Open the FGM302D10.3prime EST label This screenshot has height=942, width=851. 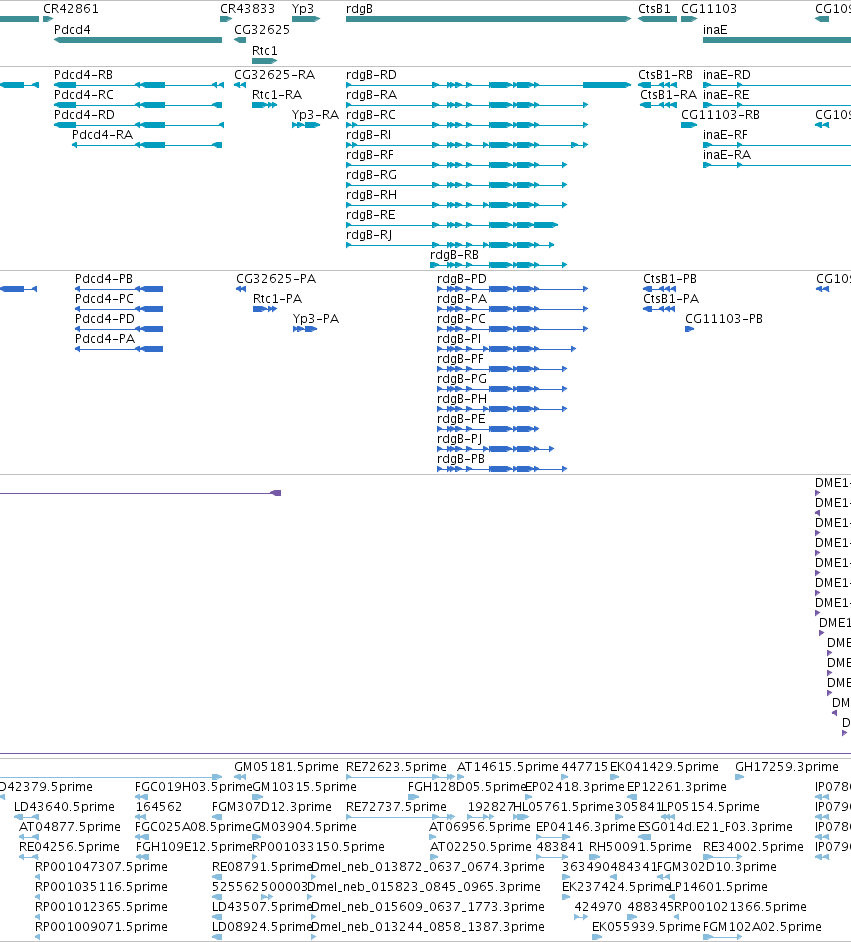click(716, 867)
